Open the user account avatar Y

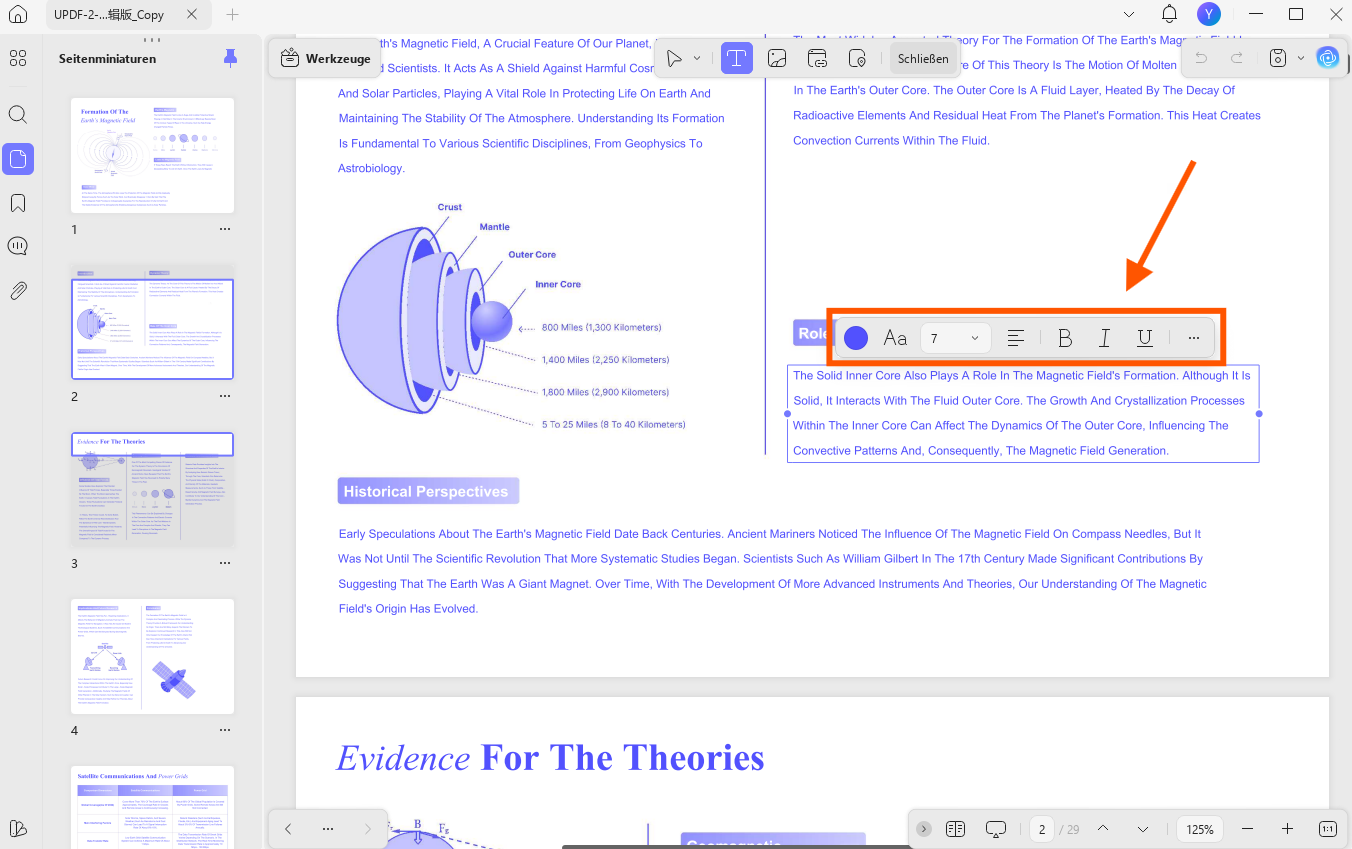click(1209, 14)
